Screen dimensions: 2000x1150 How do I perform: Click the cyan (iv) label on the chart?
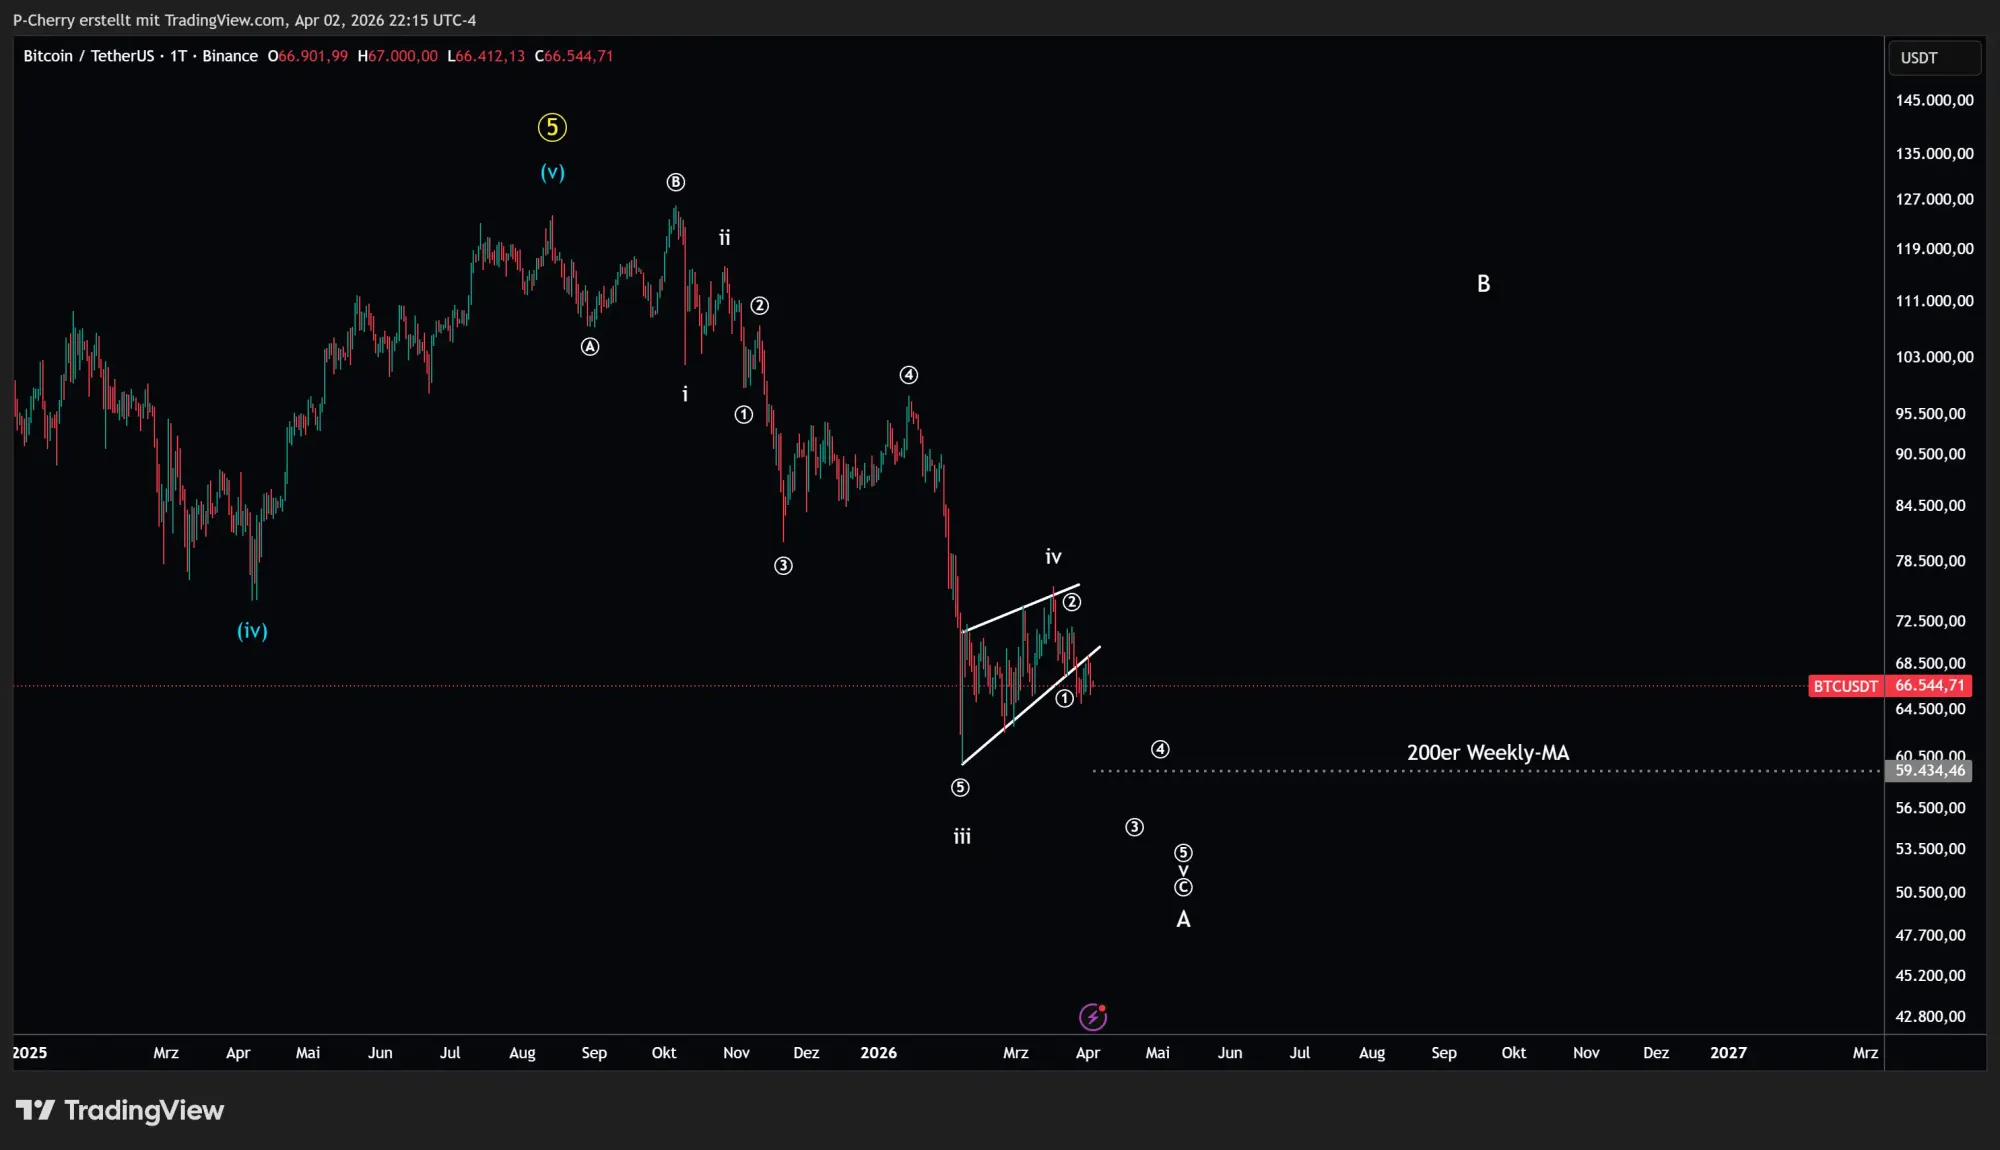coord(251,631)
